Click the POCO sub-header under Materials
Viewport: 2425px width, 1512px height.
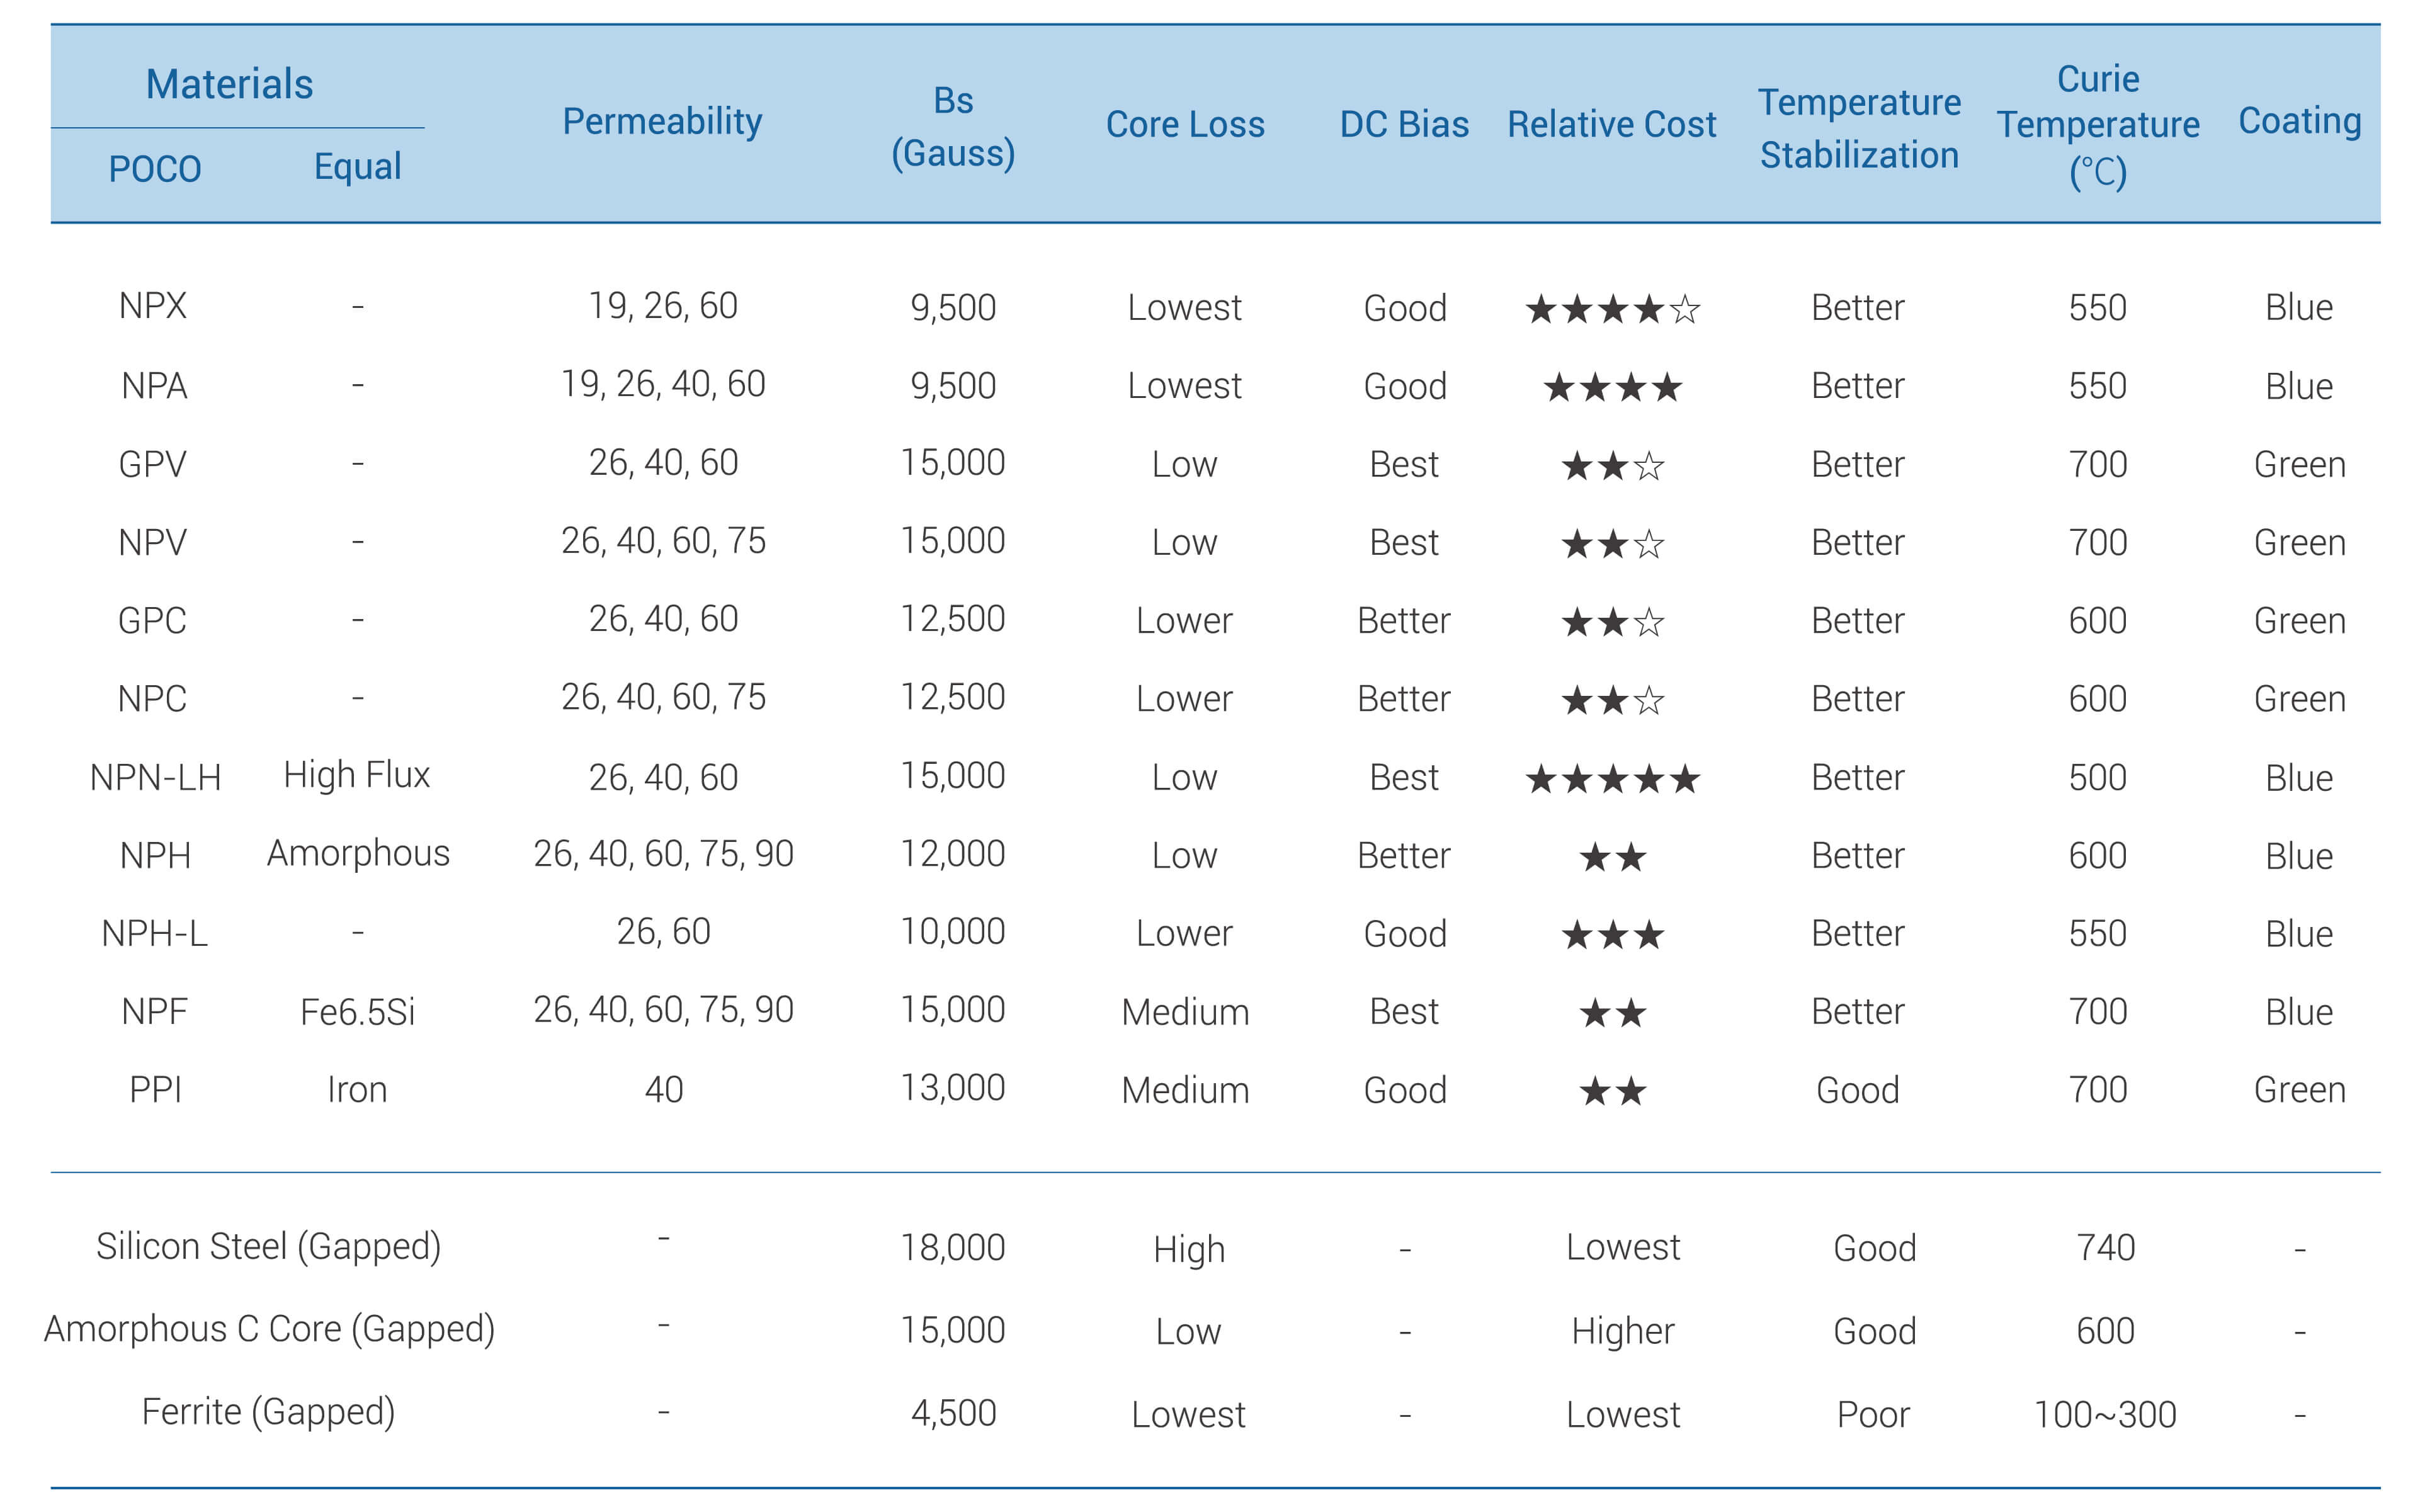click(x=155, y=169)
